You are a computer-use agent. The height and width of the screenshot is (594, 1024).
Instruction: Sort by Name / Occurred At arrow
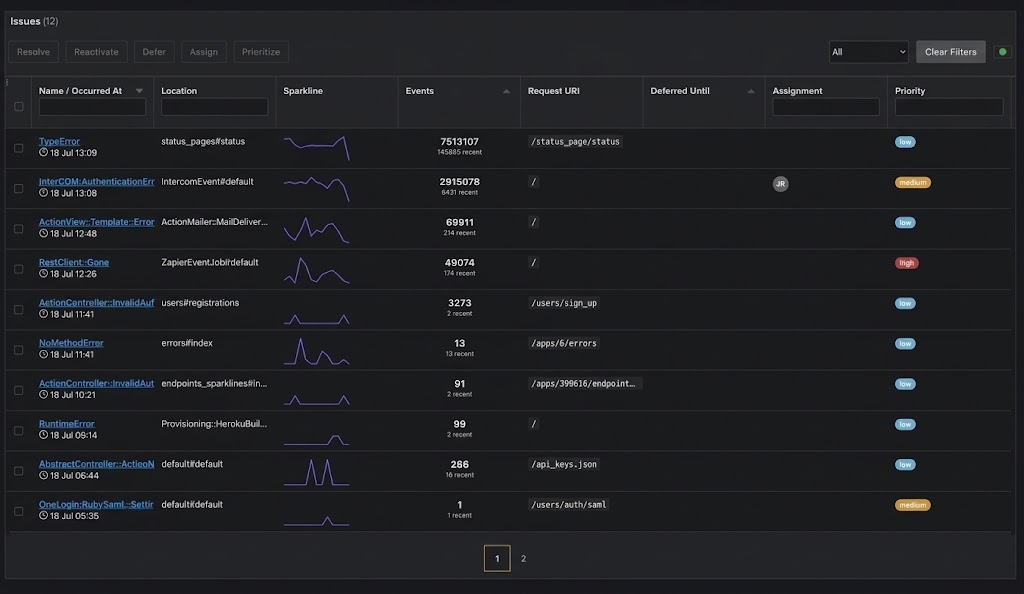point(139,91)
